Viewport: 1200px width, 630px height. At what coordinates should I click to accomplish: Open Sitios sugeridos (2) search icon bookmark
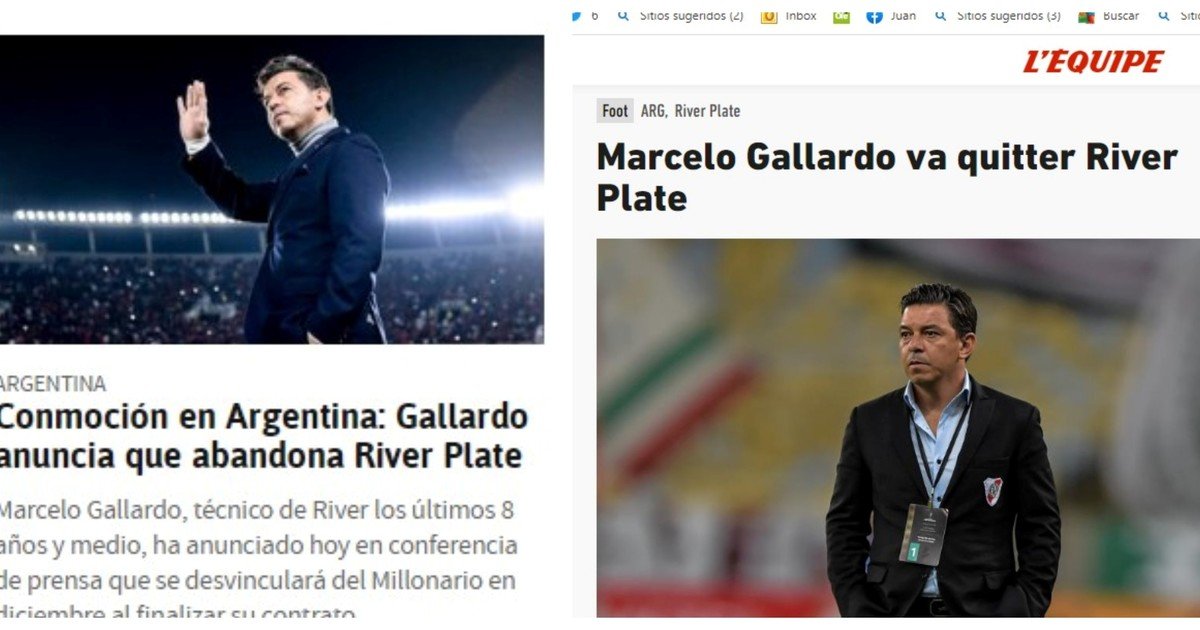[x=624, y=15]
